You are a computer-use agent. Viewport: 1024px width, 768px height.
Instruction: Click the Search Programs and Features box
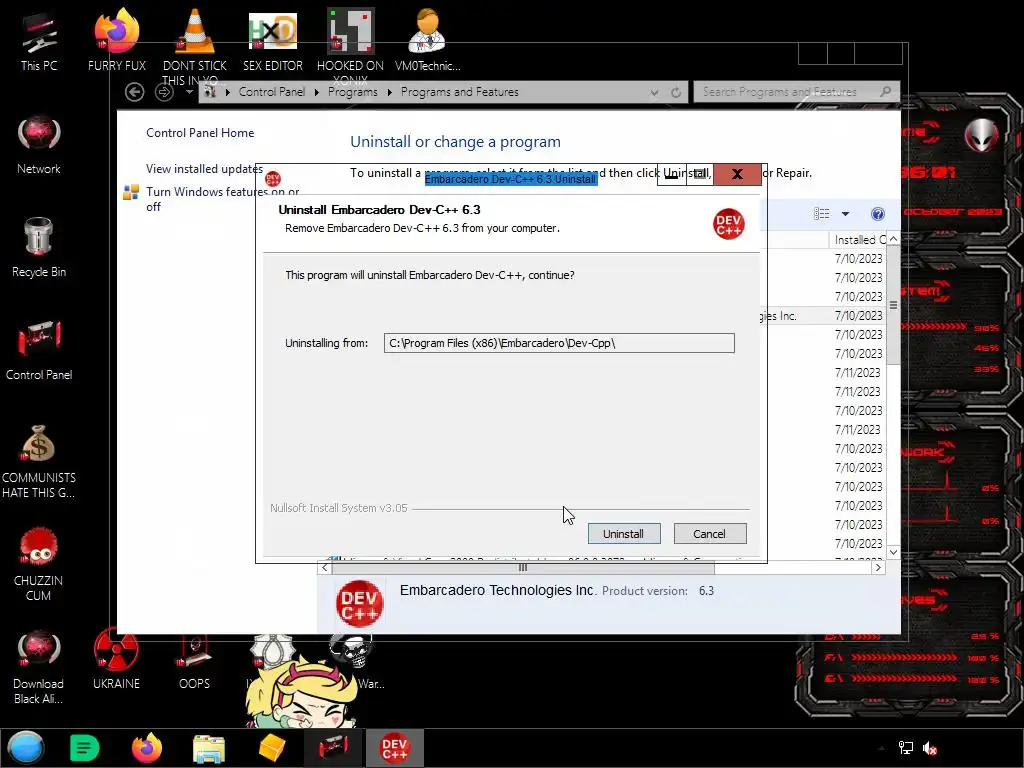pos(797,92)
